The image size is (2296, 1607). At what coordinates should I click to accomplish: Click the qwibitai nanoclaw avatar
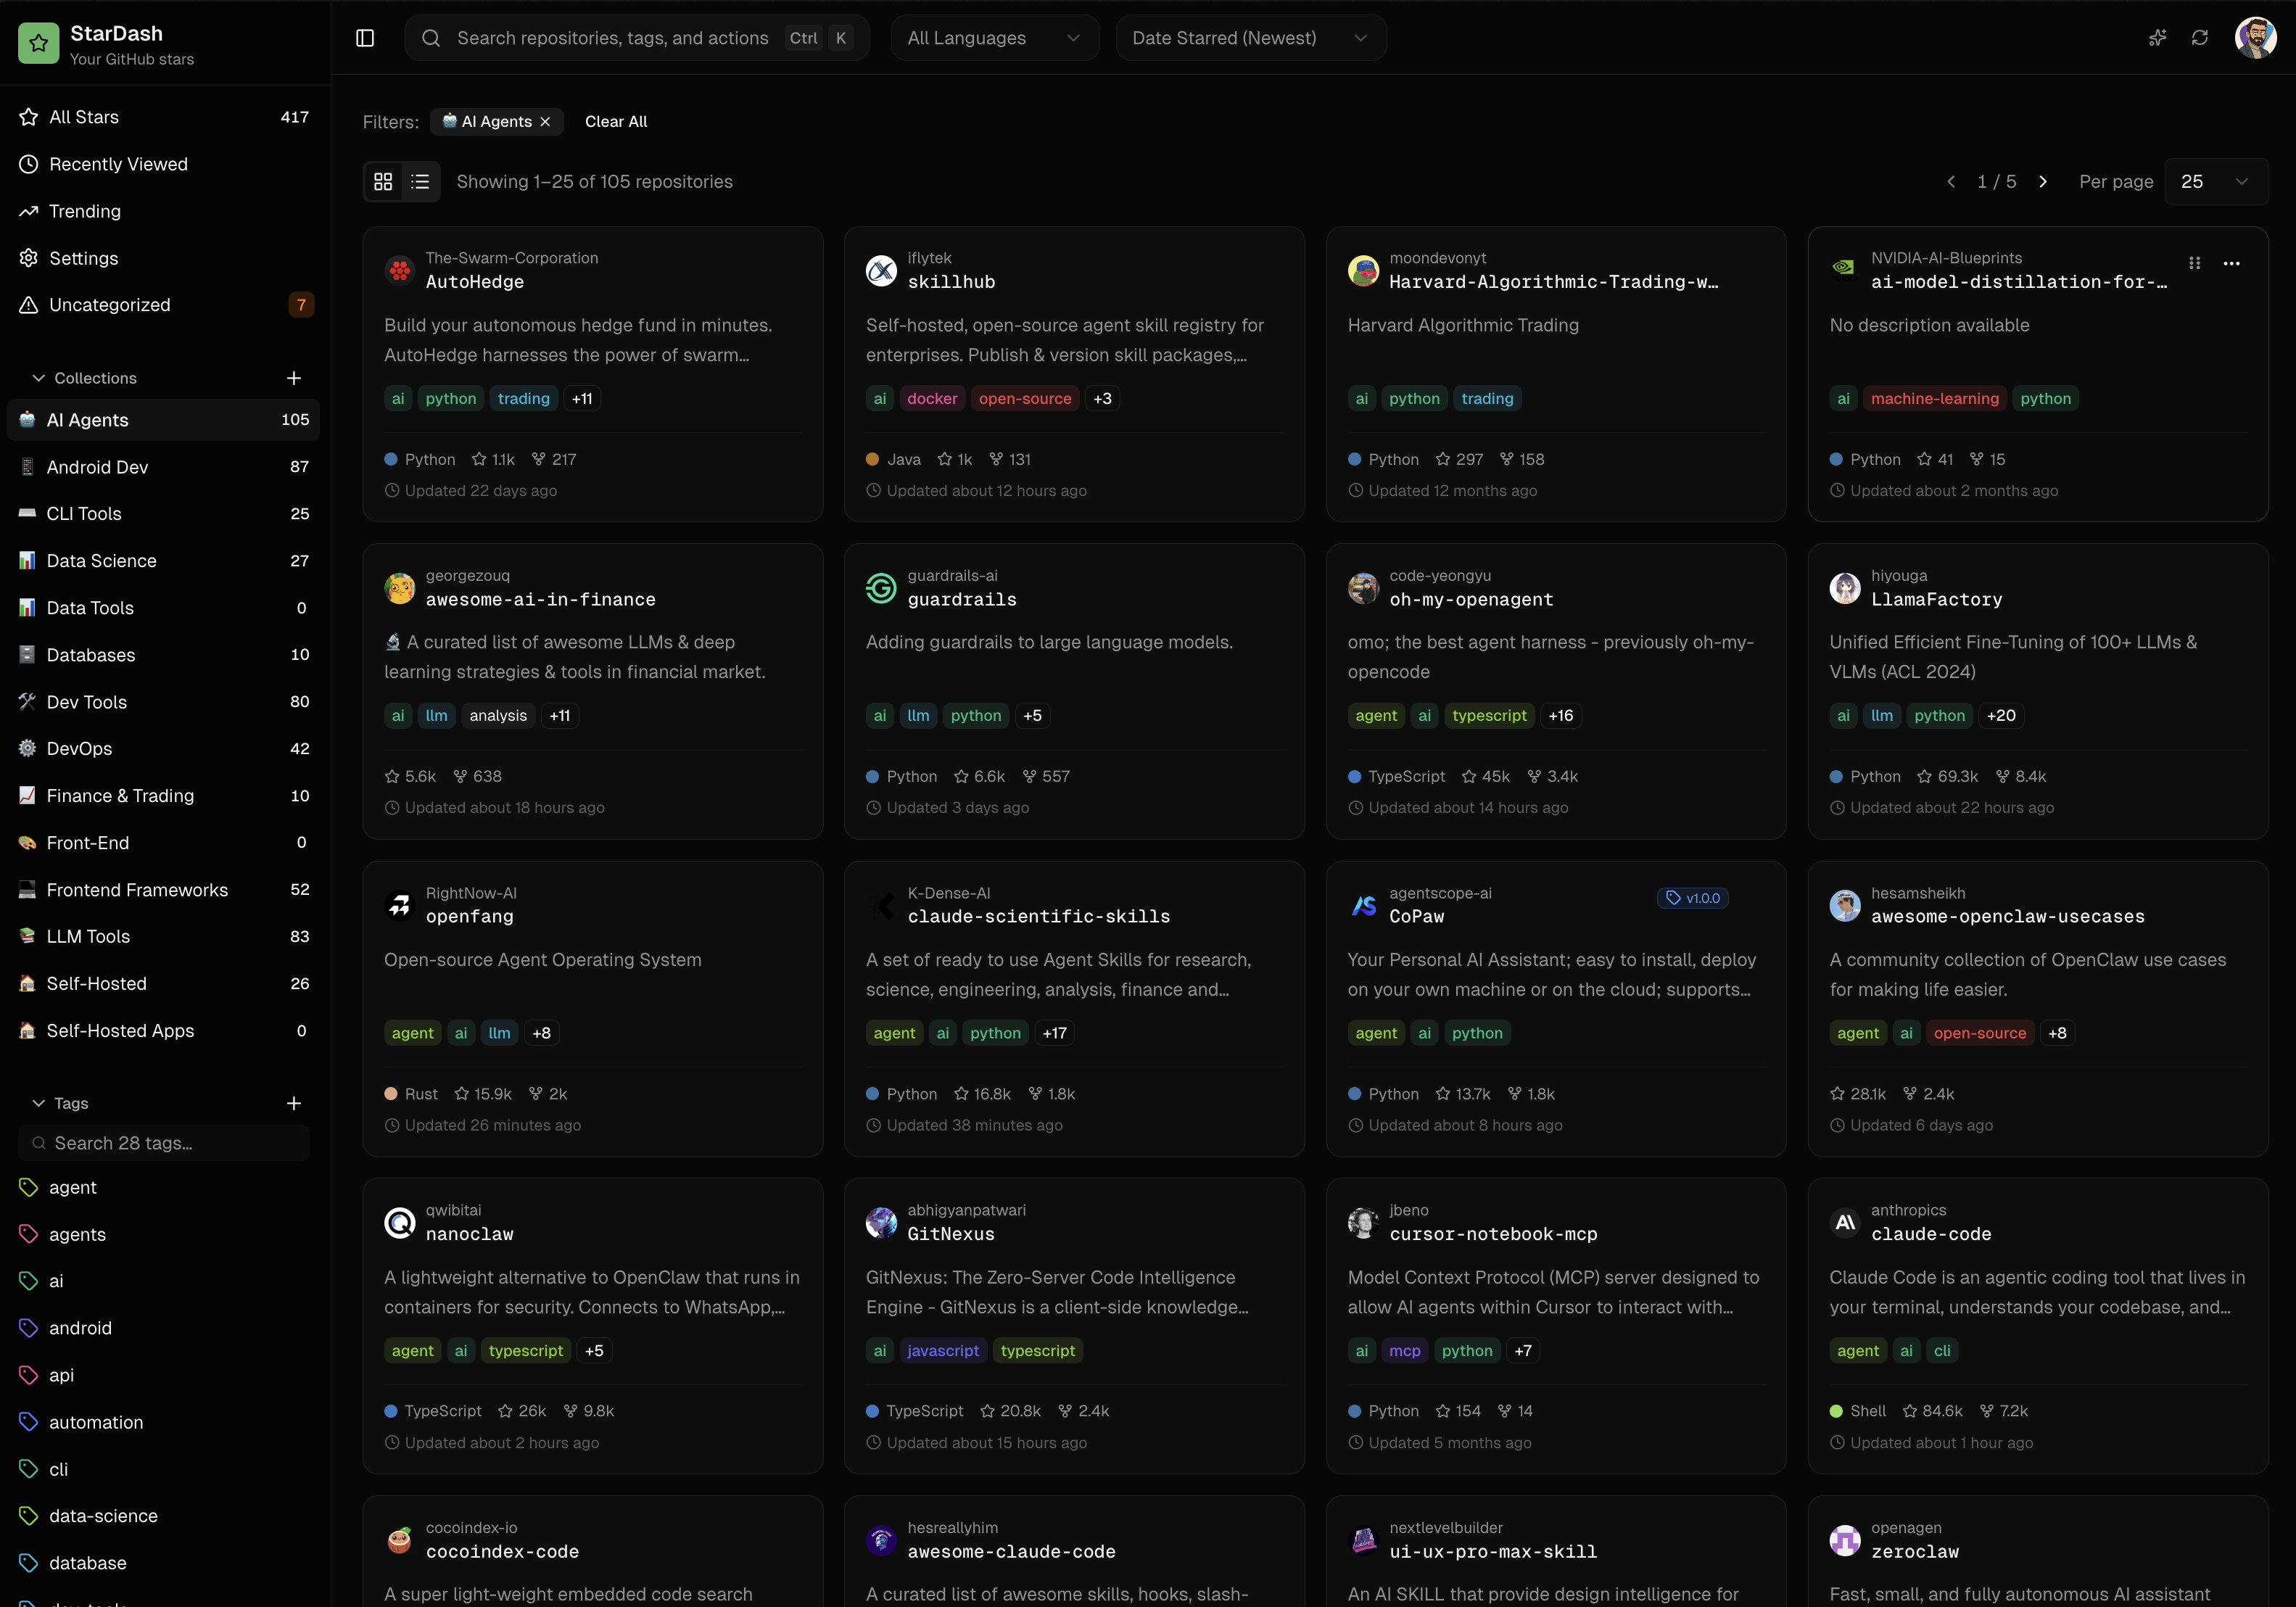click(400, 1222)
